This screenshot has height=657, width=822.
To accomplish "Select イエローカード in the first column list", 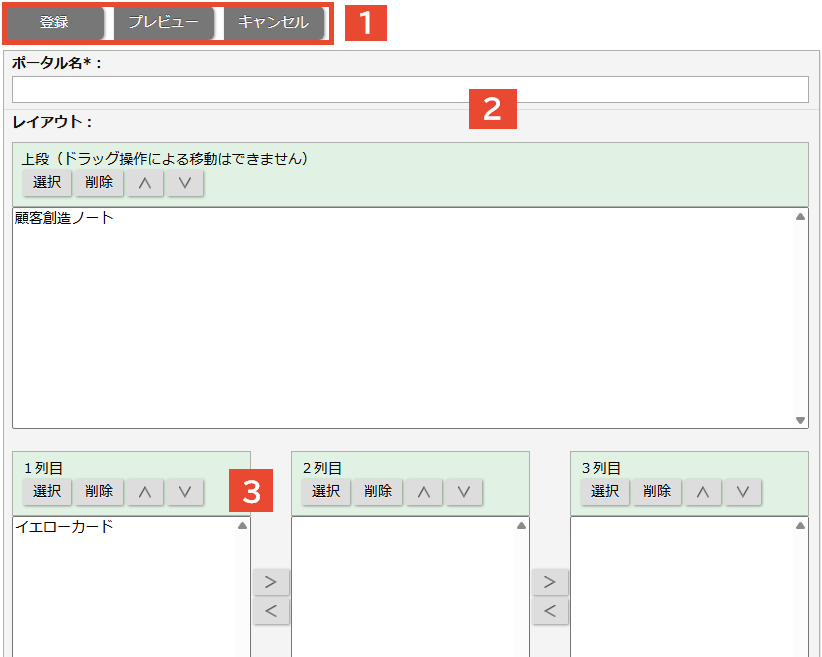I will coord(64,527).
